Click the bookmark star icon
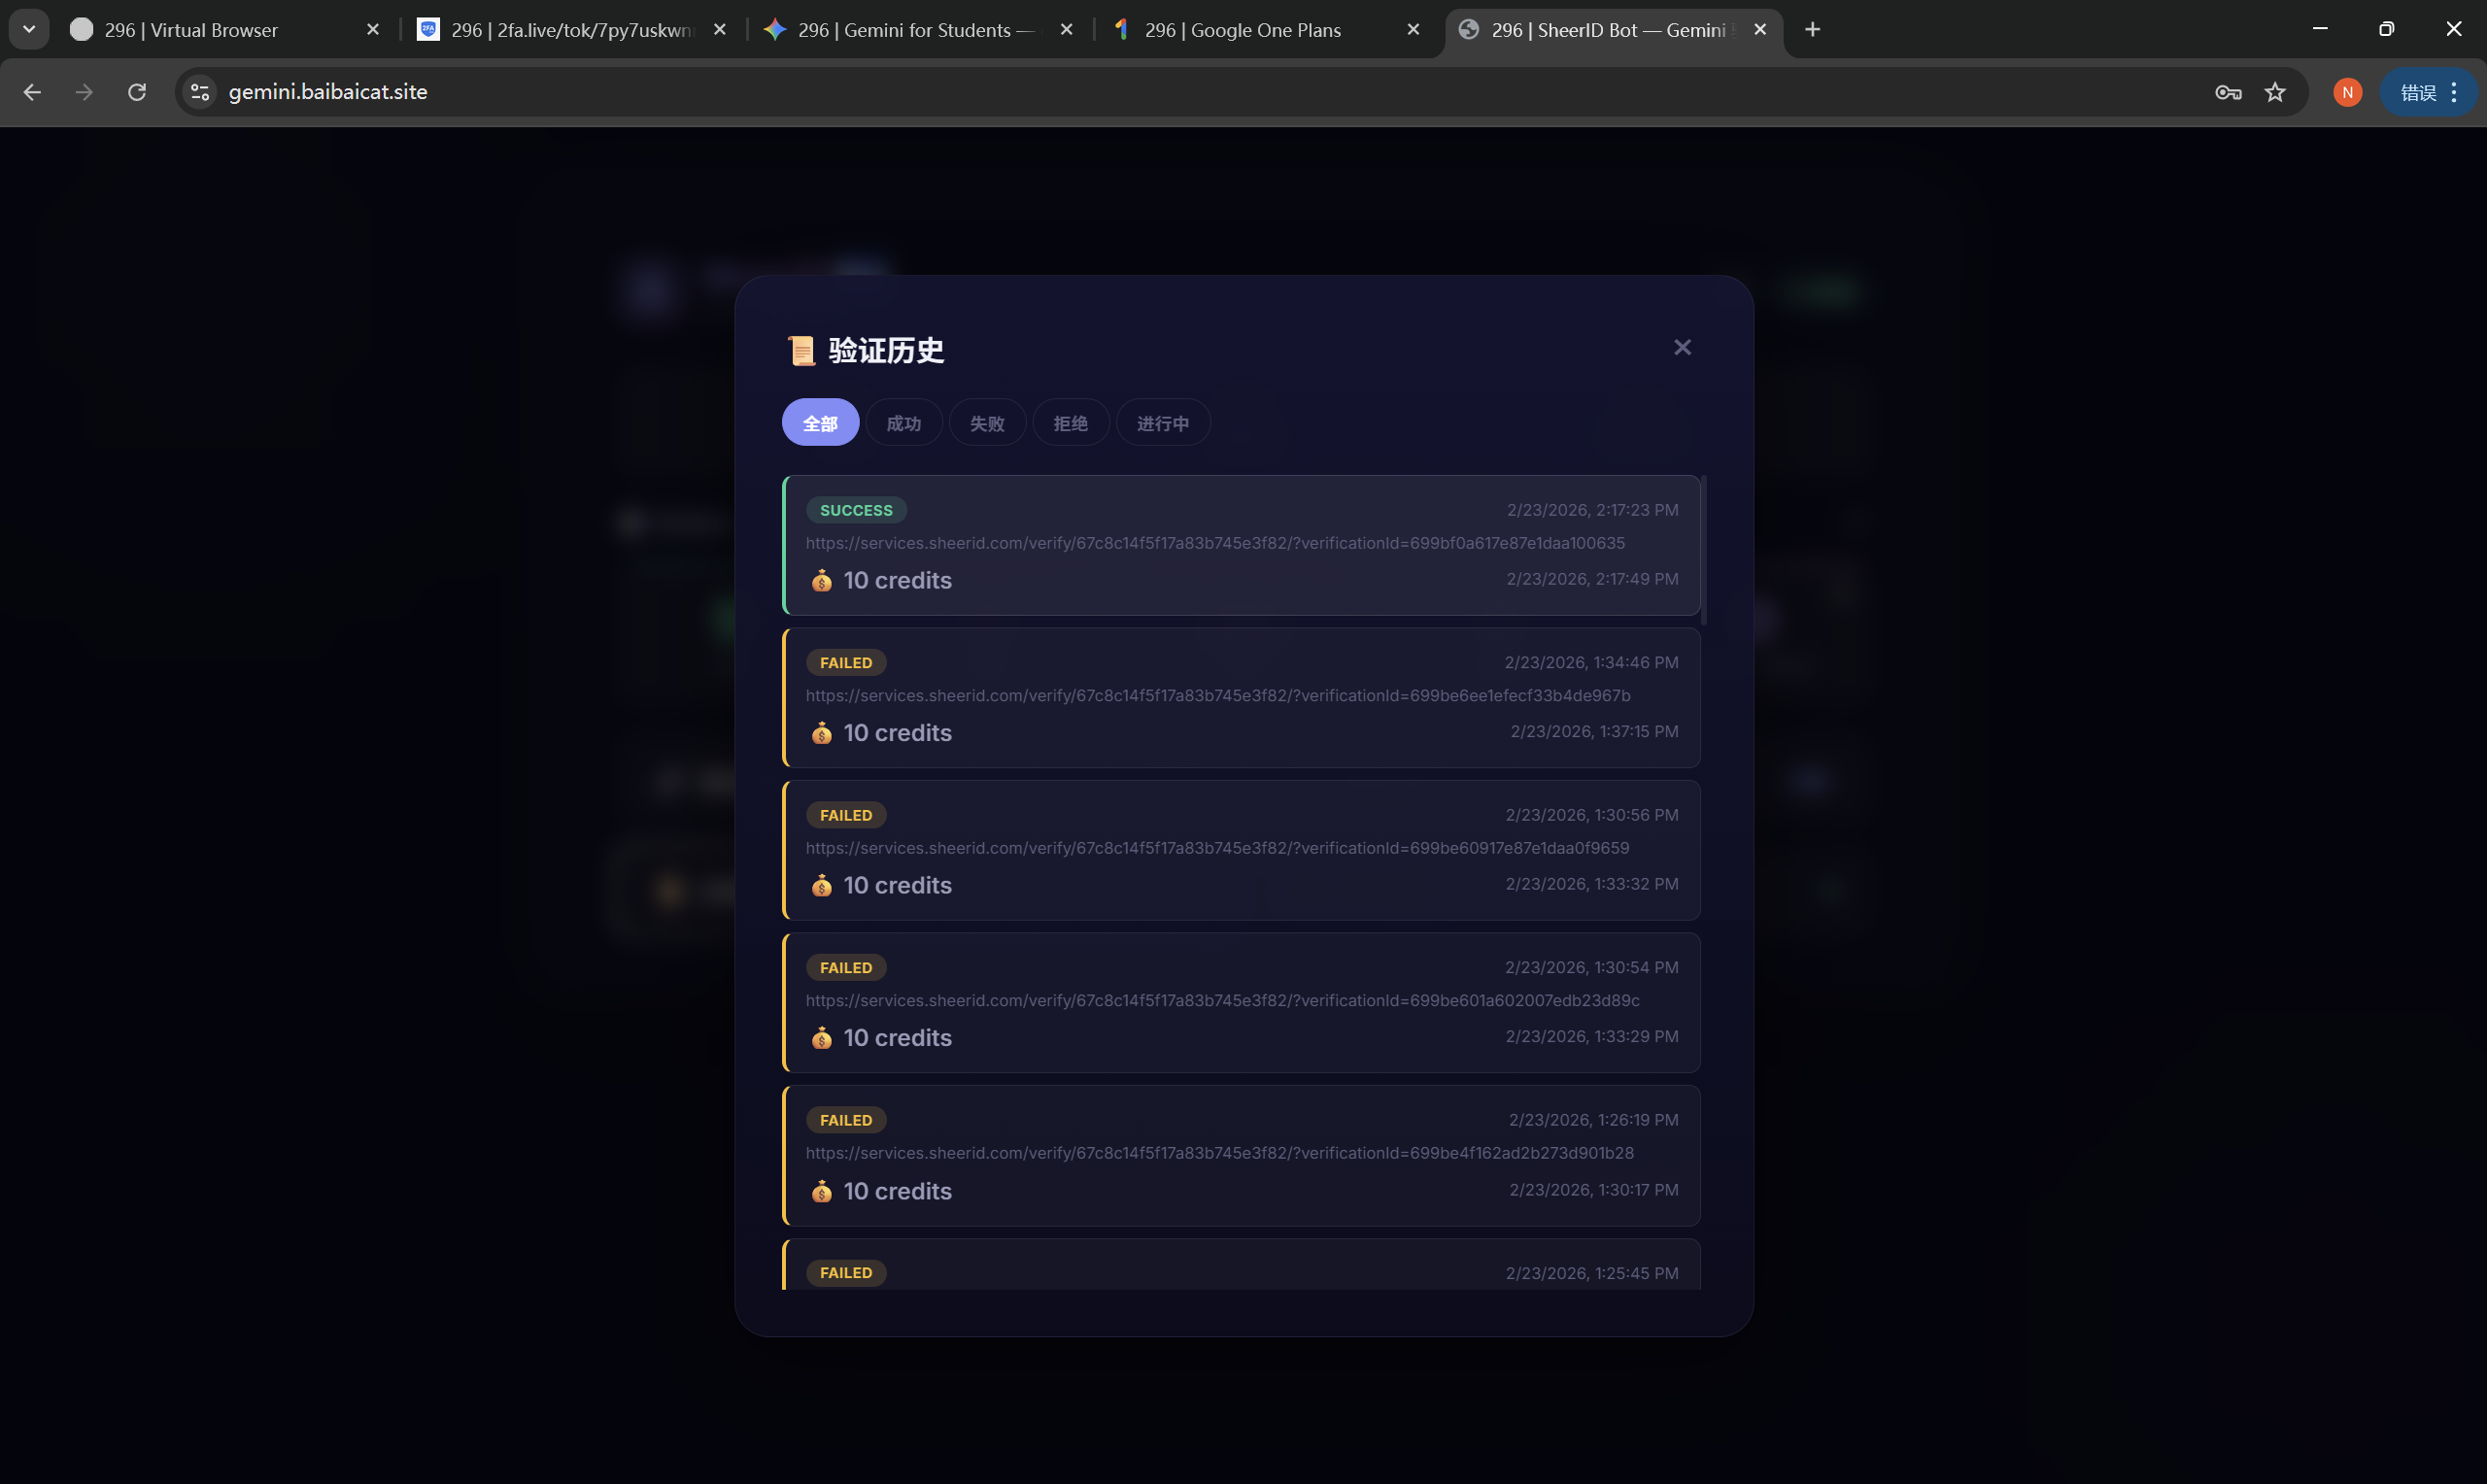Viewport: 2487px width, 1484px height. (2275, 92)
